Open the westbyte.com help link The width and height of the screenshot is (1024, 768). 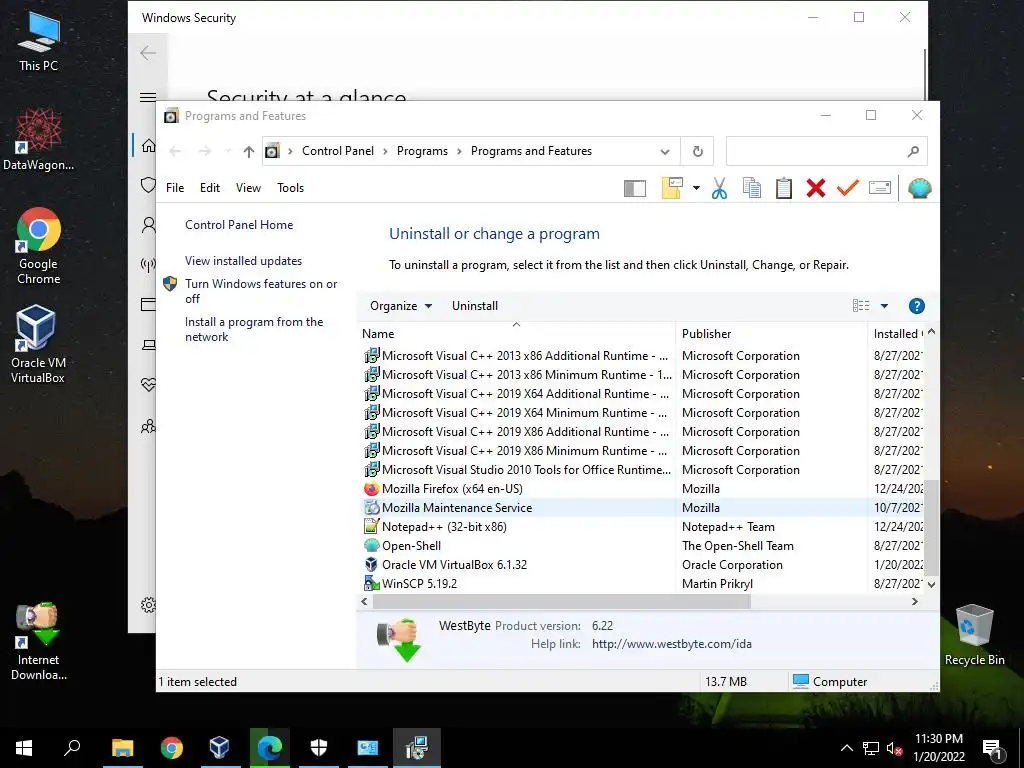coord(672,644)
